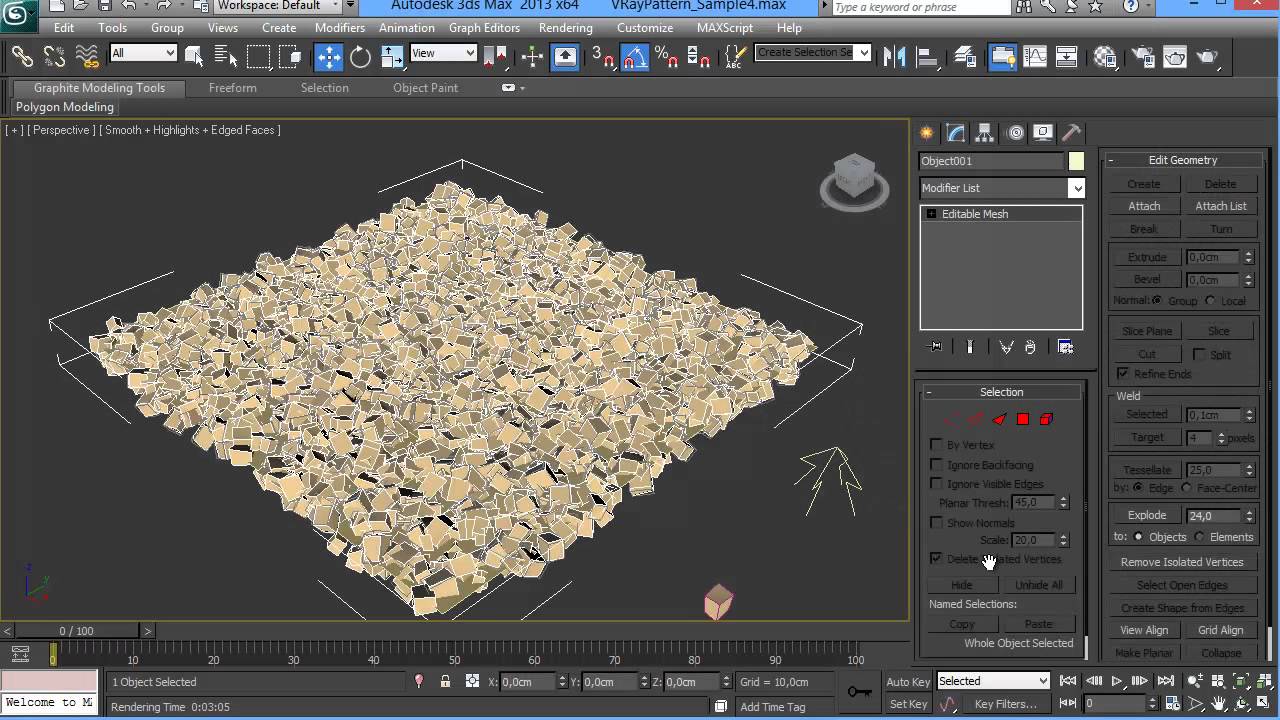Open the selection filter All dropdown
Screen dimensions: 1280x720
coord(143,53)
